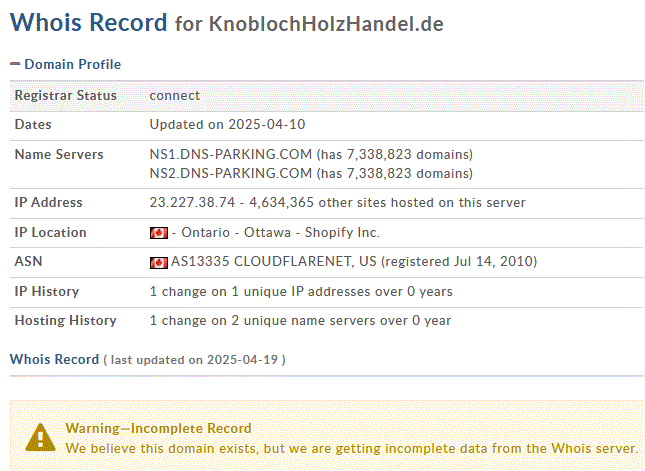Click the Whois Record section heading

click(x=54, y=359)
